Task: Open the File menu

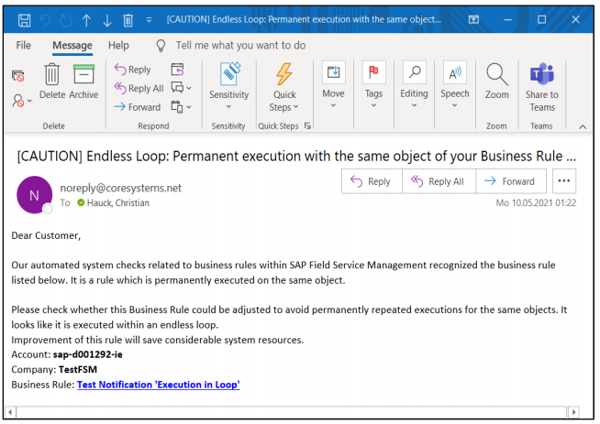Action: tap(23, 46)
